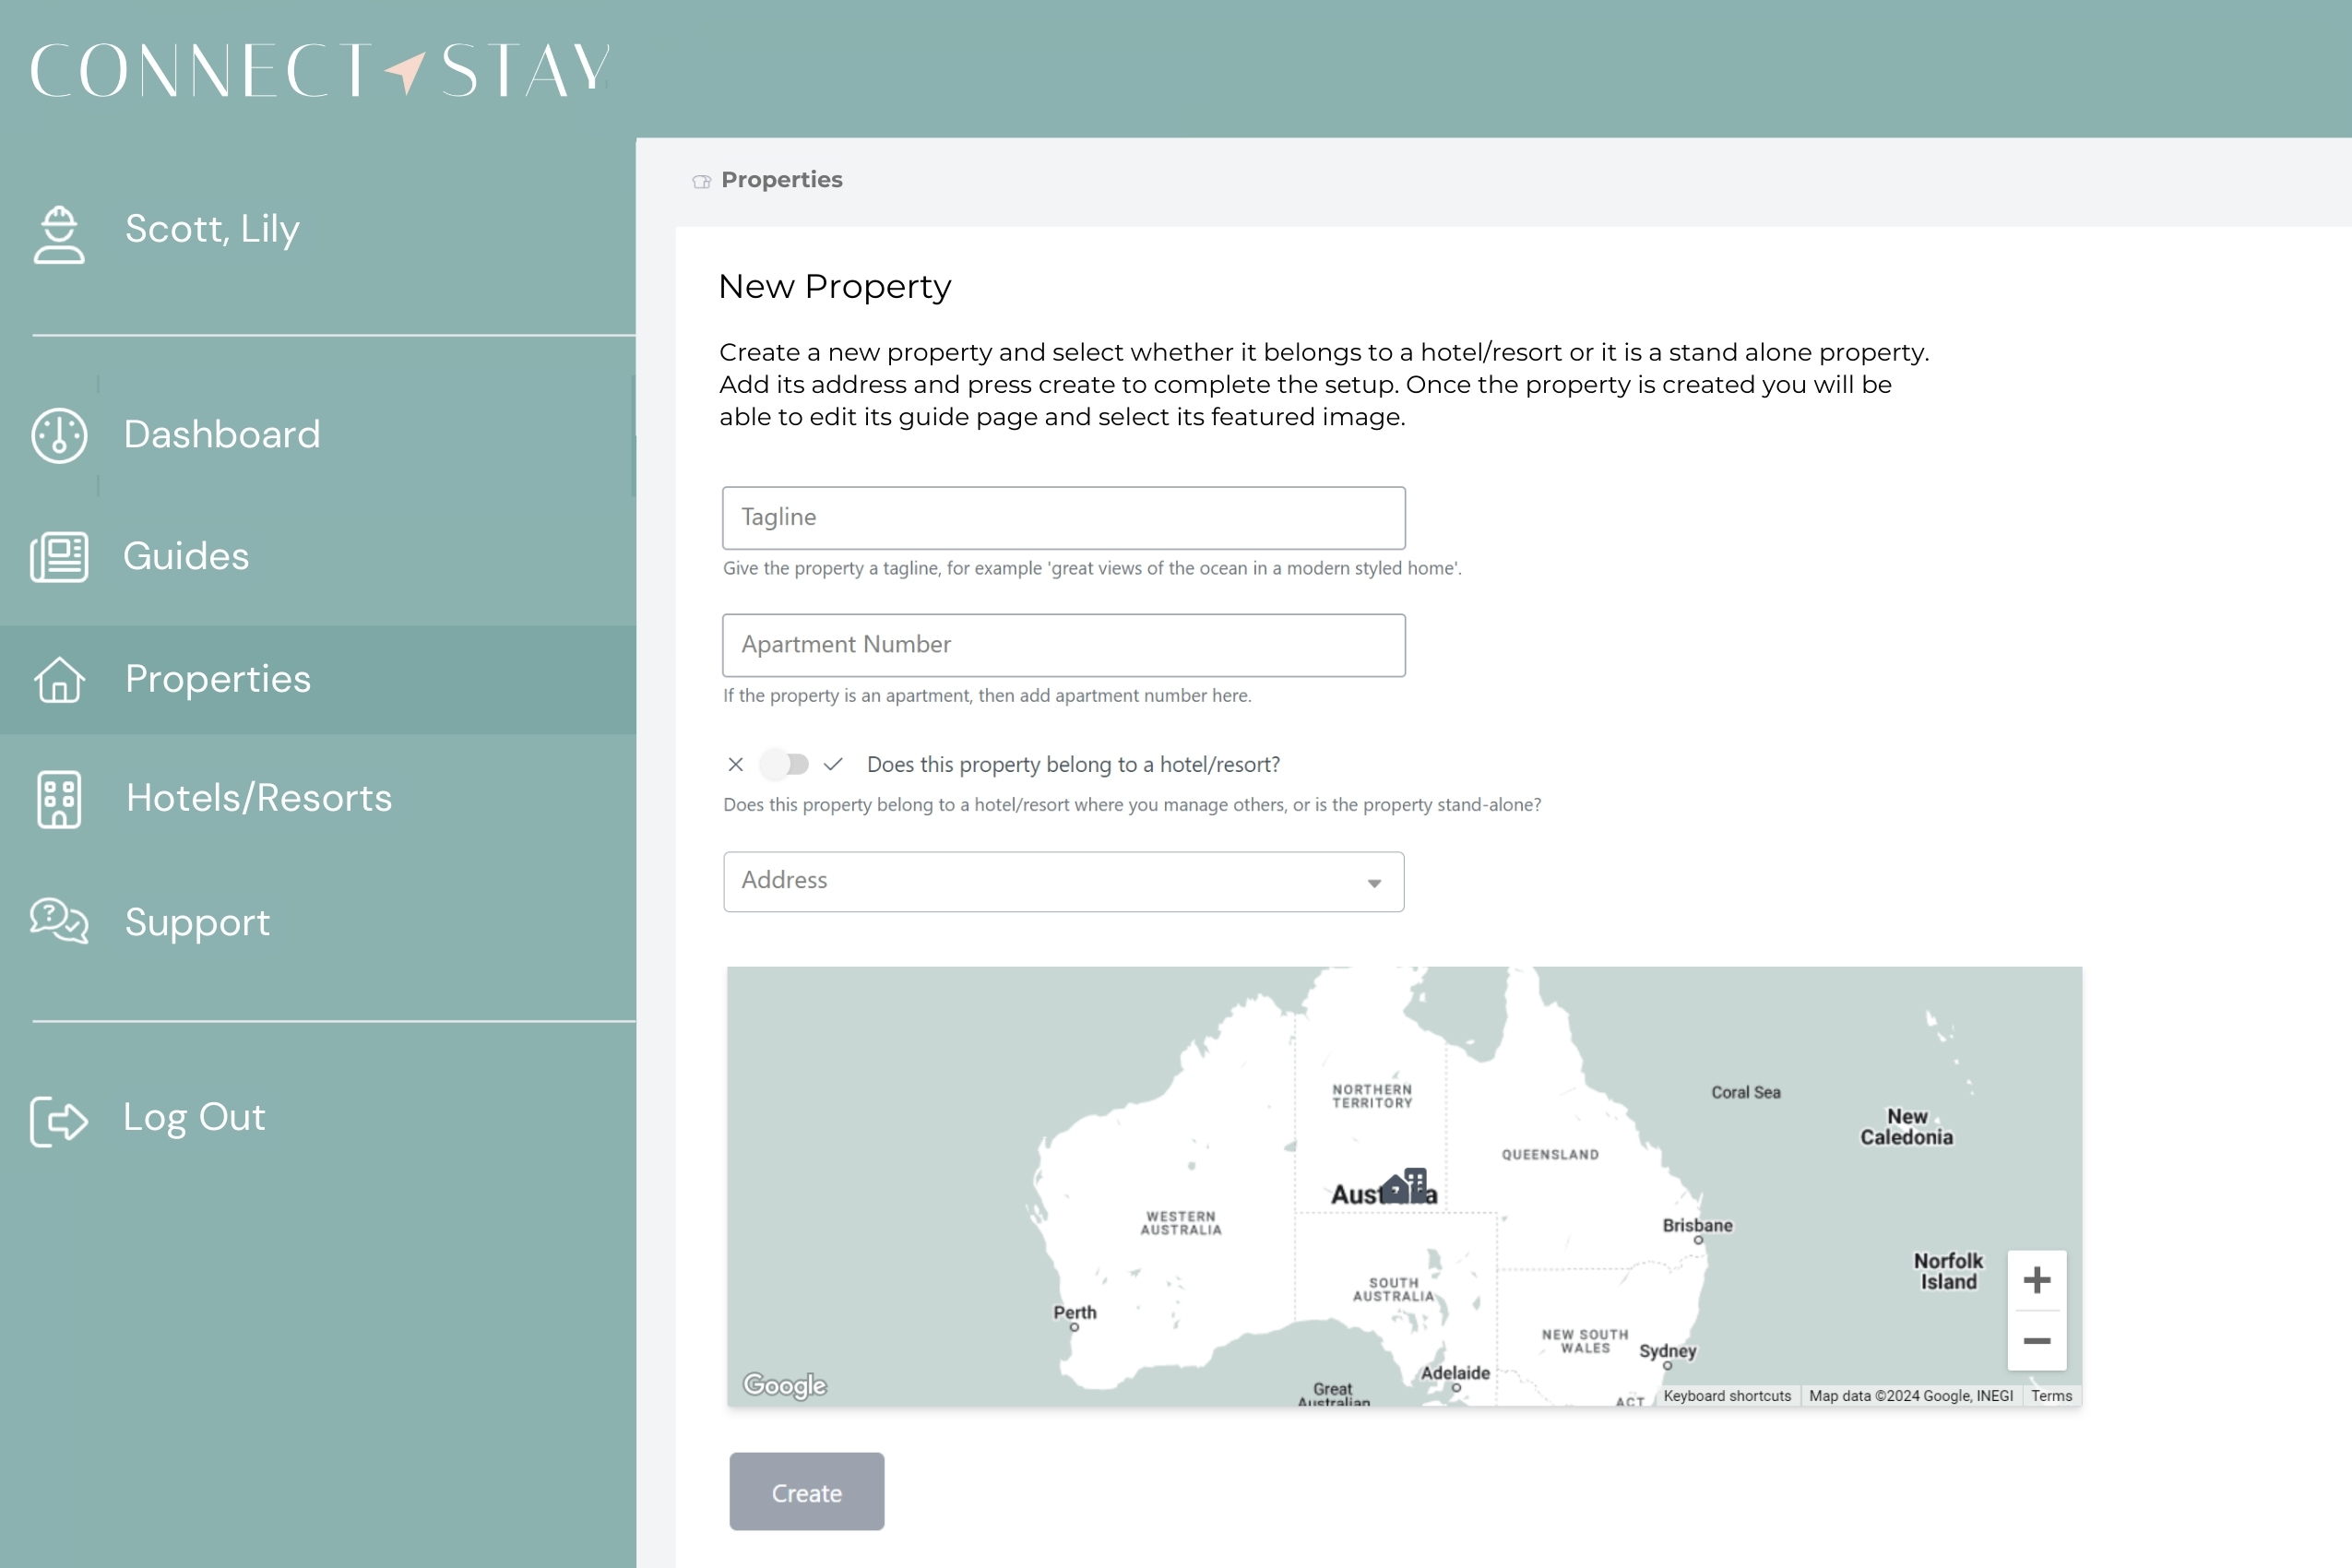Viewport: 2352px width, 1568px height.
Task: Click the New South Wales map label
Action: point(1585,1341)
